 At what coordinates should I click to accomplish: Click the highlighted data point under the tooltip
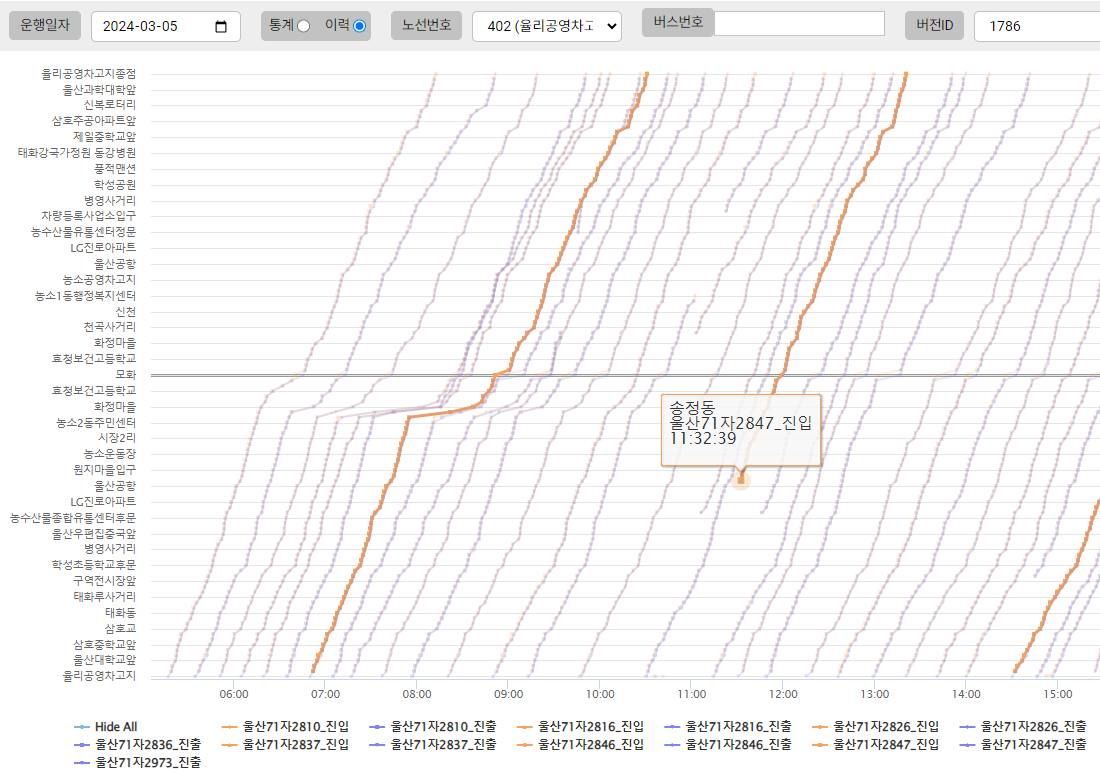coord(741,481)
